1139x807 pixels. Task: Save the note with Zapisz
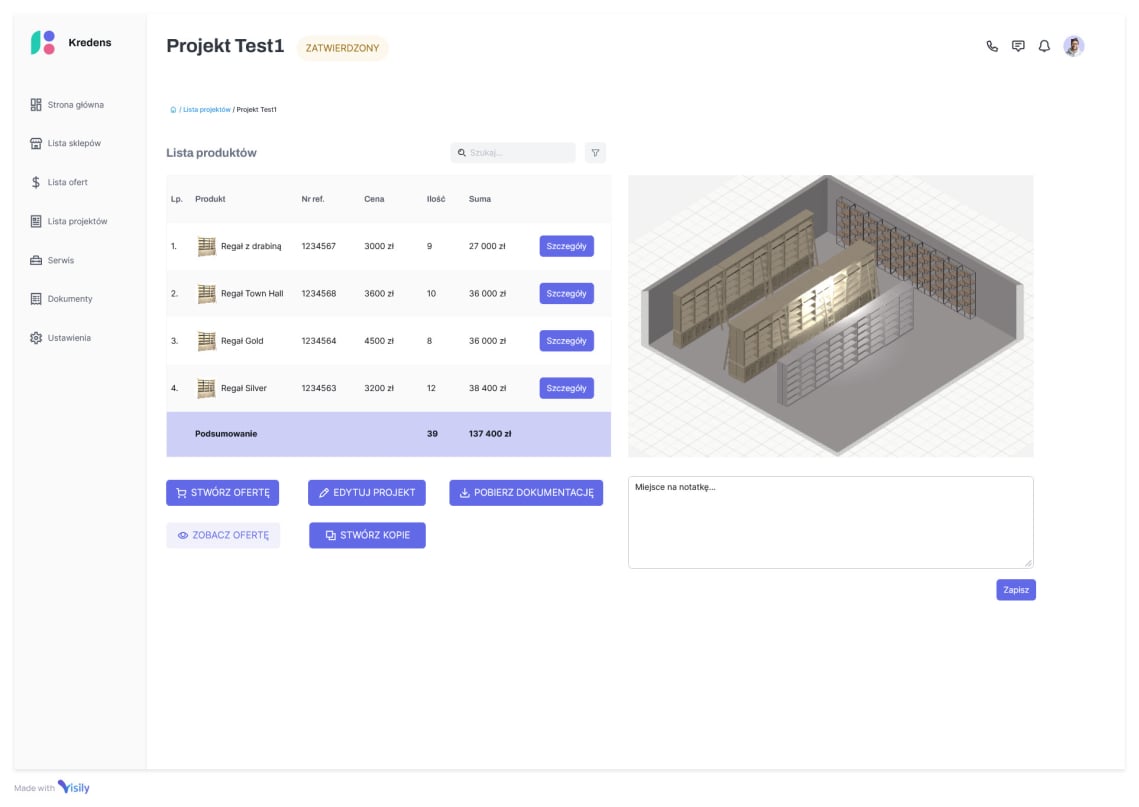[1015, 589]
